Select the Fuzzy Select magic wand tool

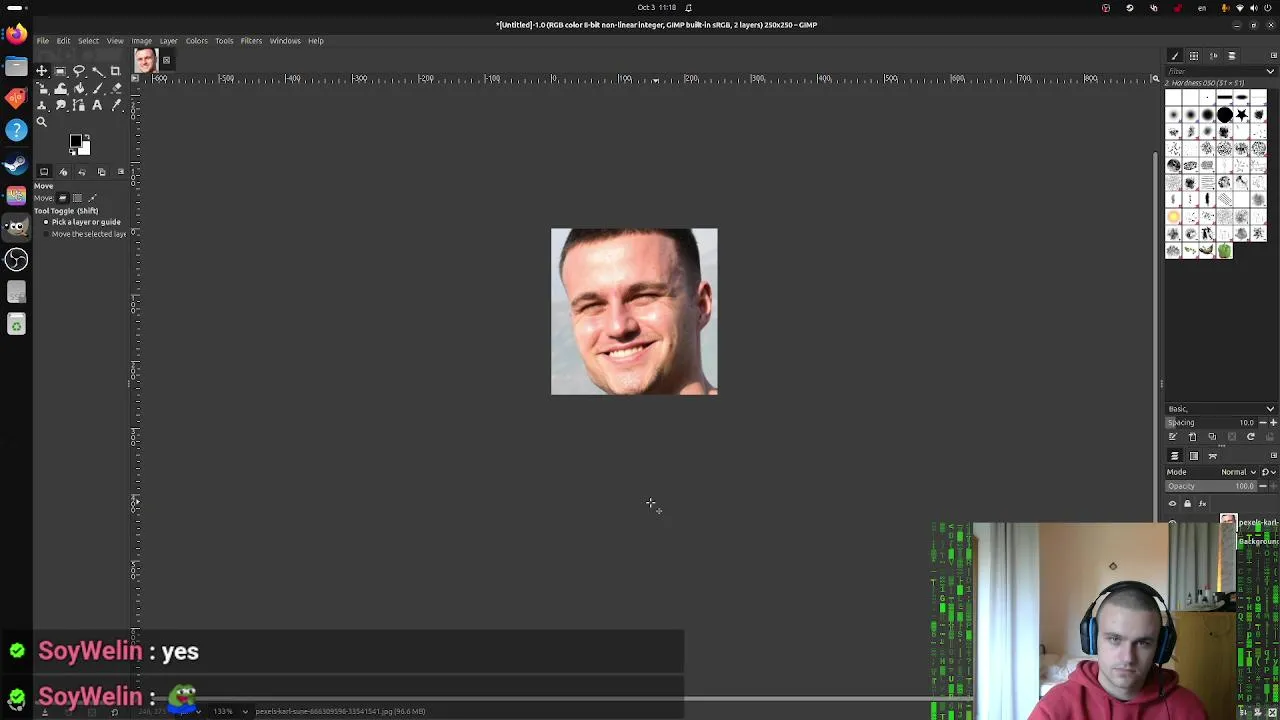(x=97, y=71)
